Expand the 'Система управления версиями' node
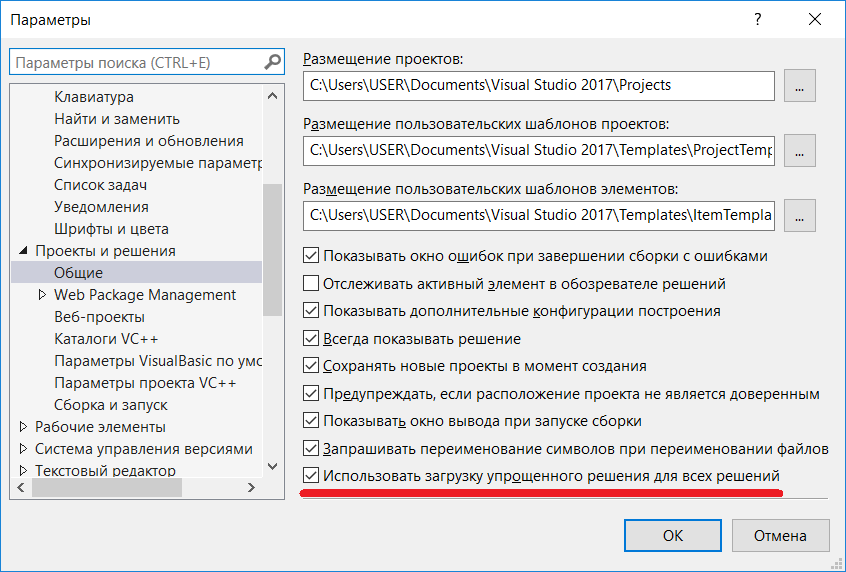 [24, 449]
